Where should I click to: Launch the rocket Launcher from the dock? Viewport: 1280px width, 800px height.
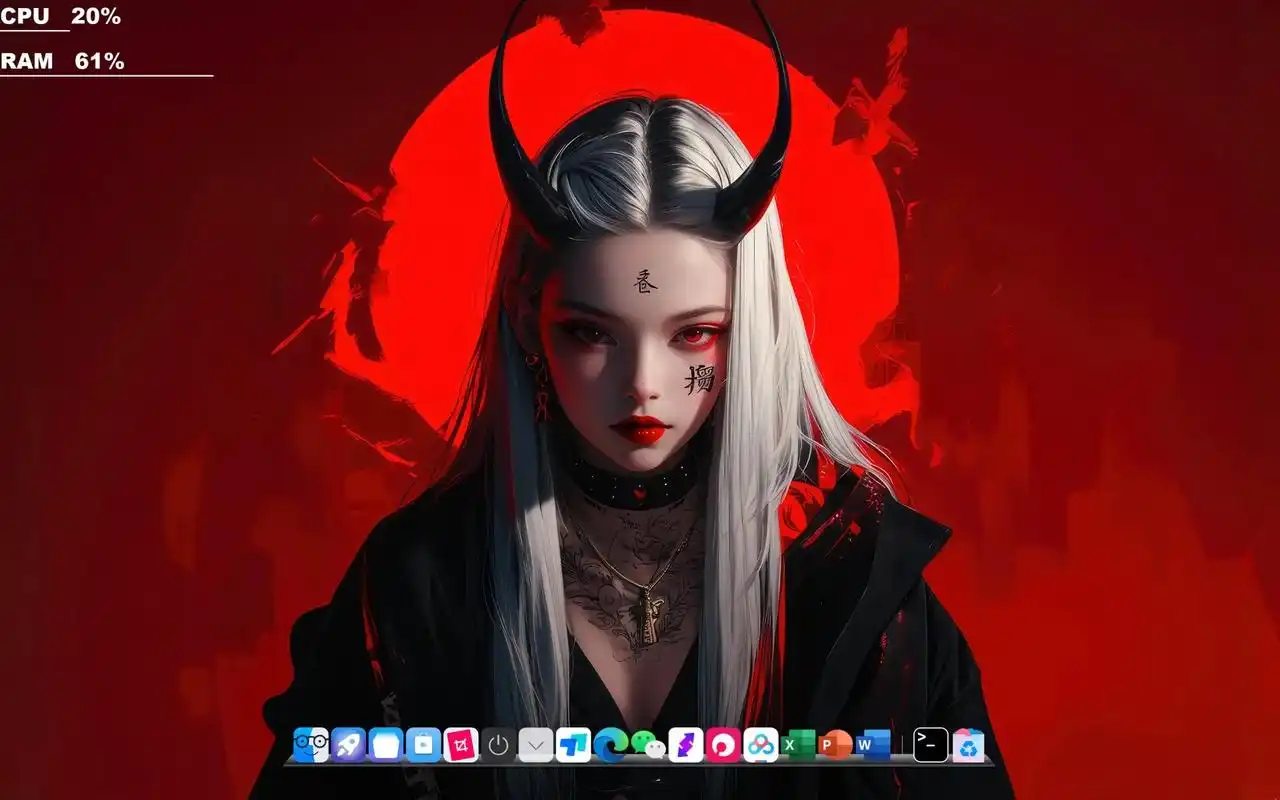tap(347, 744)
